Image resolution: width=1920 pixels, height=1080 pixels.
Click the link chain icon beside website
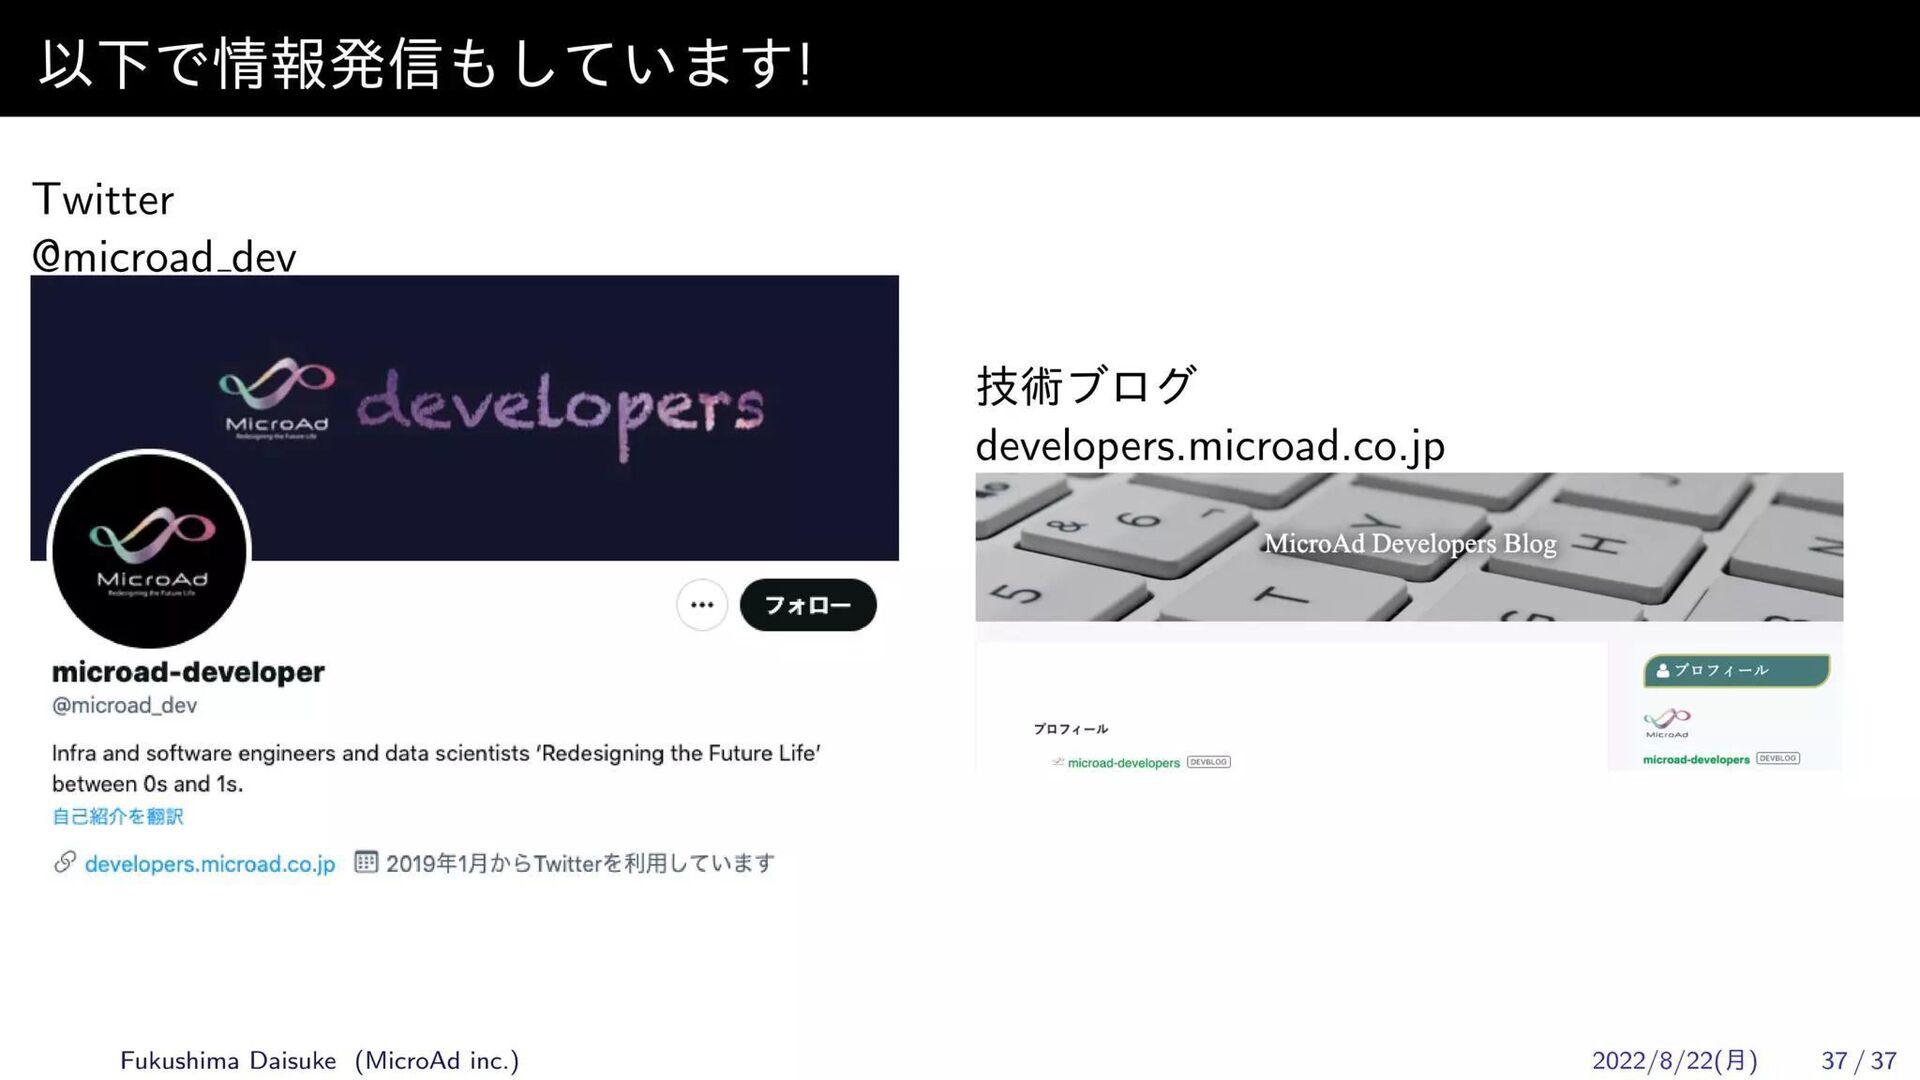pyautogui.click(x=65, y=862)
